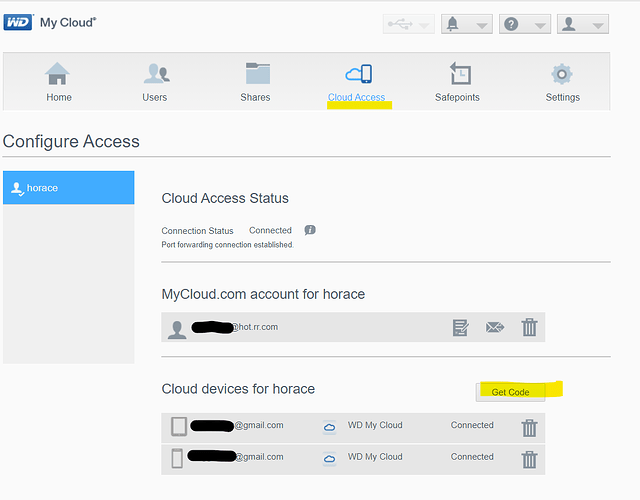Click the Users people icon
The height and width of the screenshot is (500, 640).
point(157,73)
